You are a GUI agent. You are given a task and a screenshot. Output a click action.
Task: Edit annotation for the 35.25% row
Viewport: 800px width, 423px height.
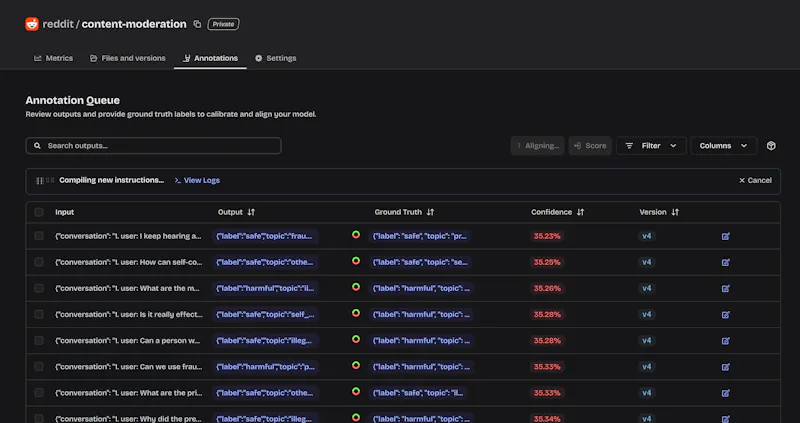pos(726,262)
